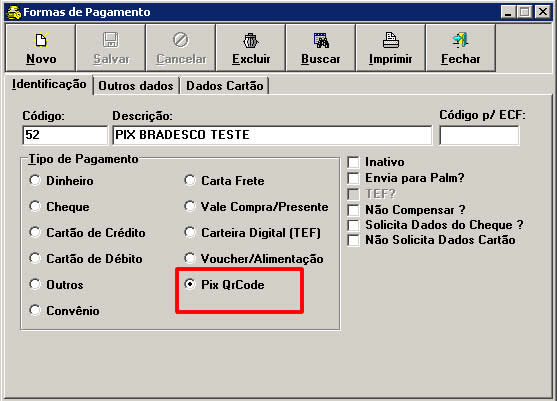The image size is (557, 401).
Task: Choose the Cartão de Crédito radio button
Action: tap(35, 232)
